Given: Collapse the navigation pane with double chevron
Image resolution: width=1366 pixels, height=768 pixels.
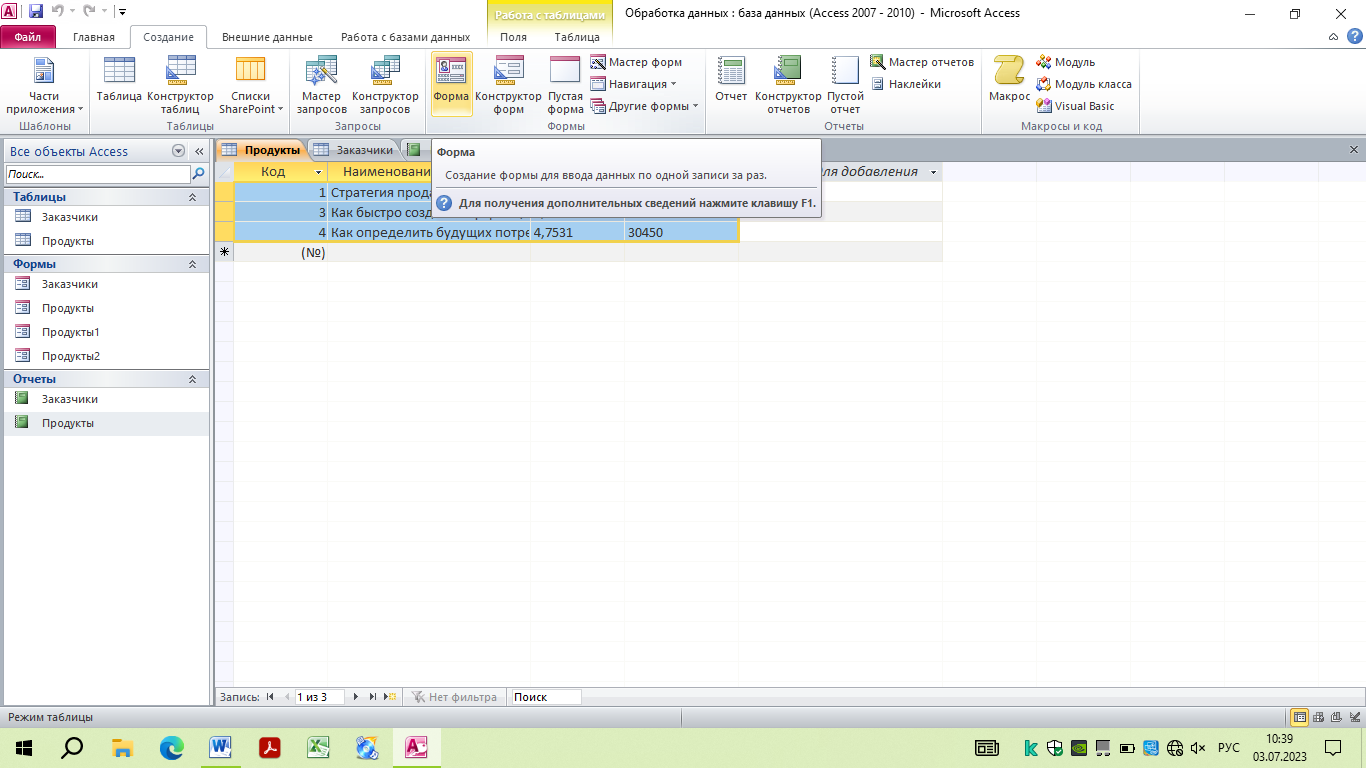Looking at the screenshot, I should tap(199, 151).
